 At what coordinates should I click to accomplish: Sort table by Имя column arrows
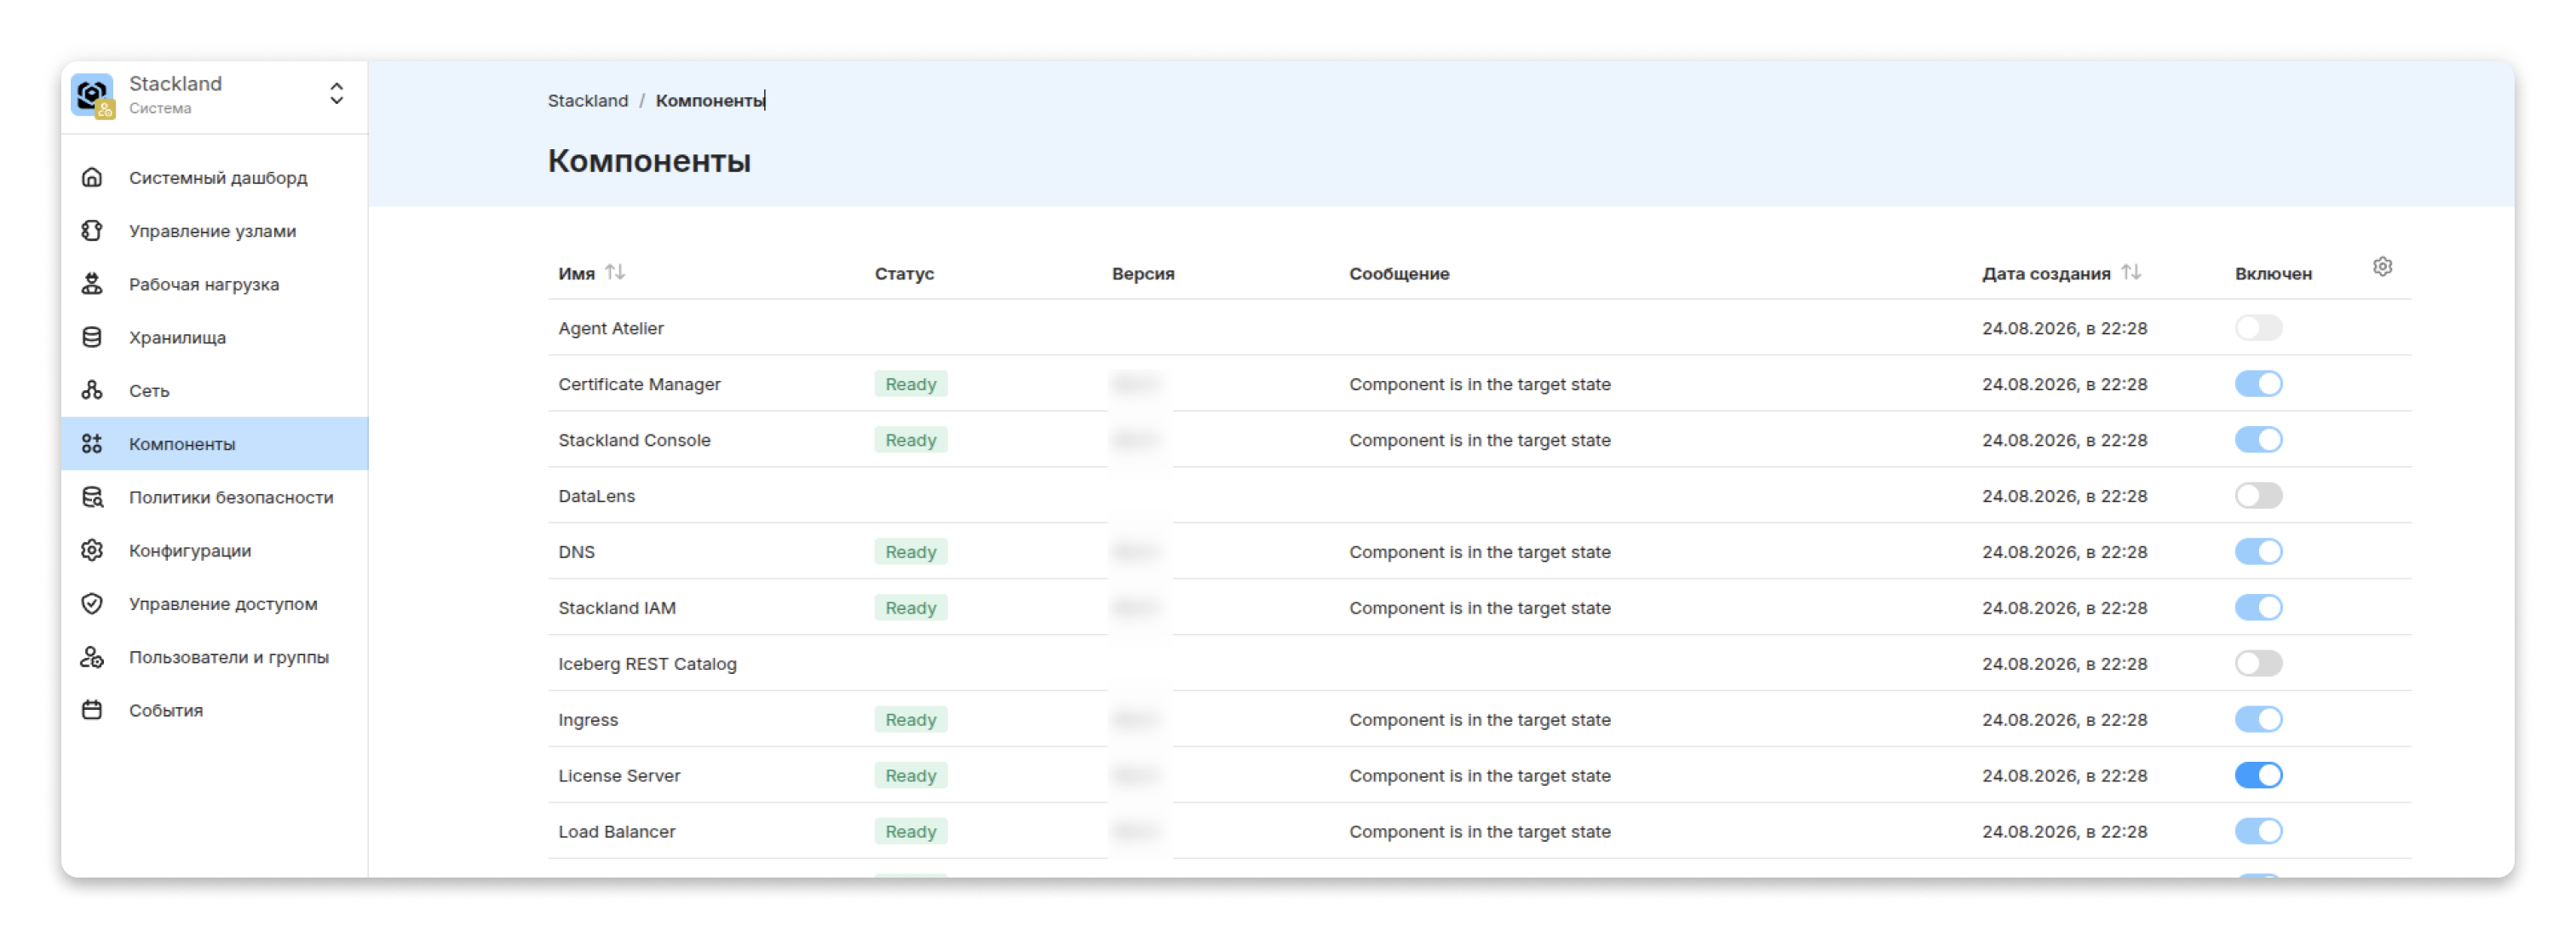[x=615, y=272]
